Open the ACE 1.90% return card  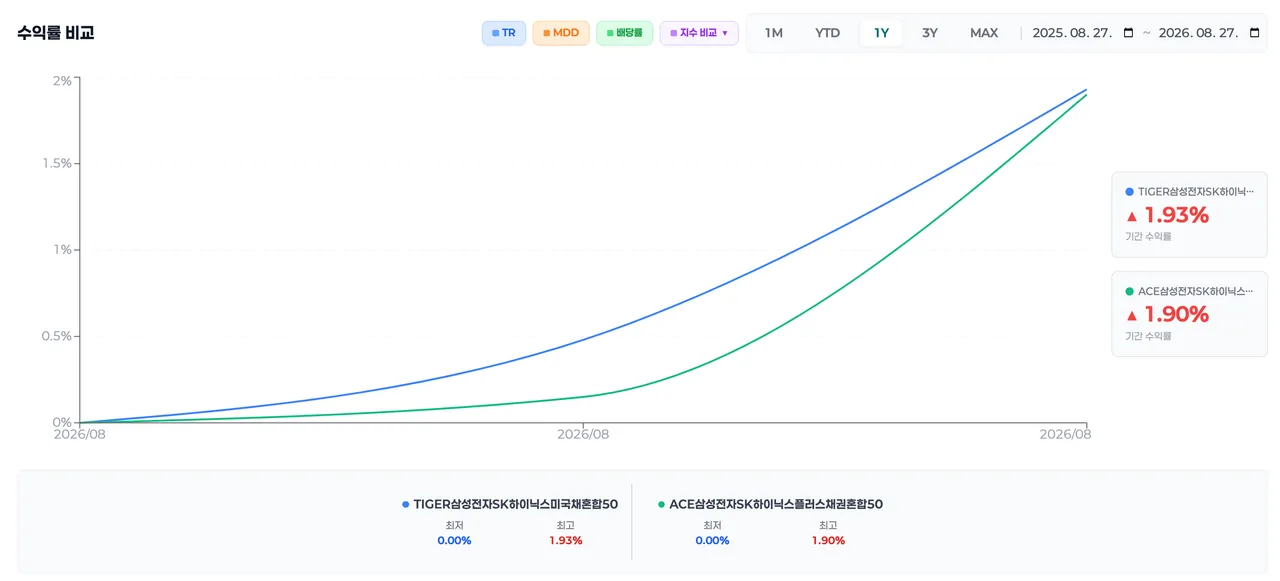1189,314
